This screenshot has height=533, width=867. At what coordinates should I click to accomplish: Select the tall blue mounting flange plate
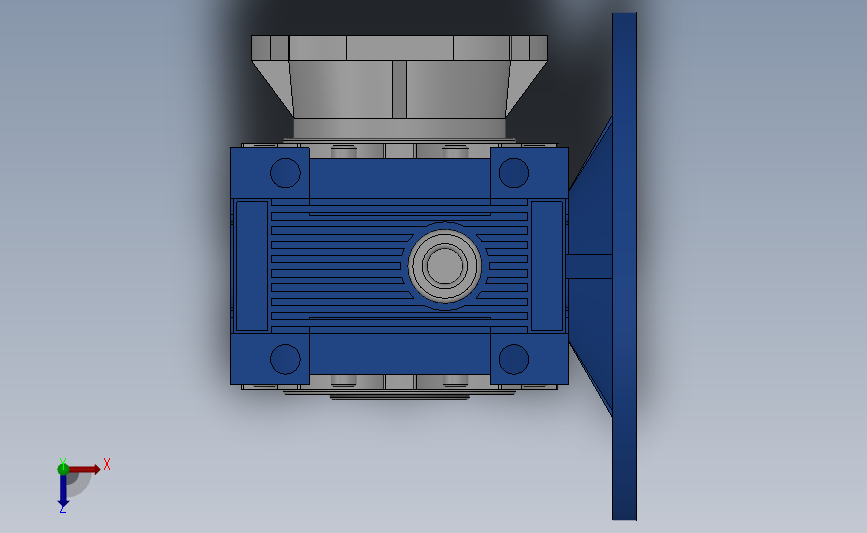[624, 266]
